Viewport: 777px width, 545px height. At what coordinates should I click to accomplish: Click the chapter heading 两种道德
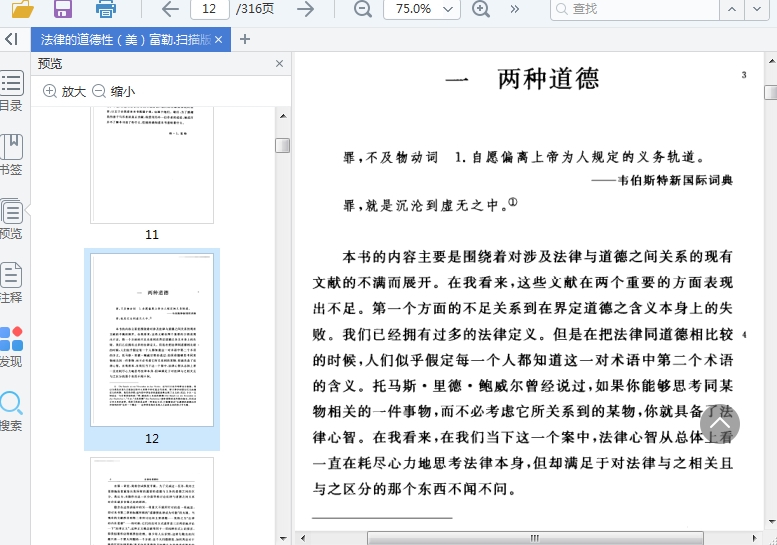548,79
